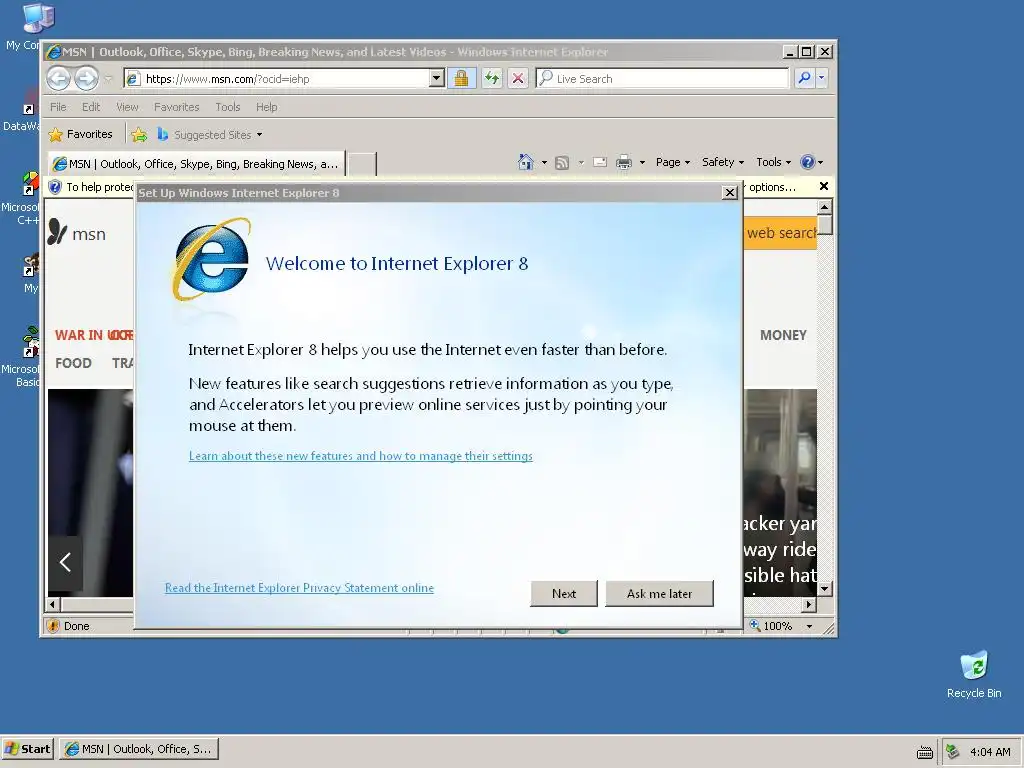Open recent pages dropdown beside Forward arrow
This screenshot has height=768, width=1024.
[108, 79]
